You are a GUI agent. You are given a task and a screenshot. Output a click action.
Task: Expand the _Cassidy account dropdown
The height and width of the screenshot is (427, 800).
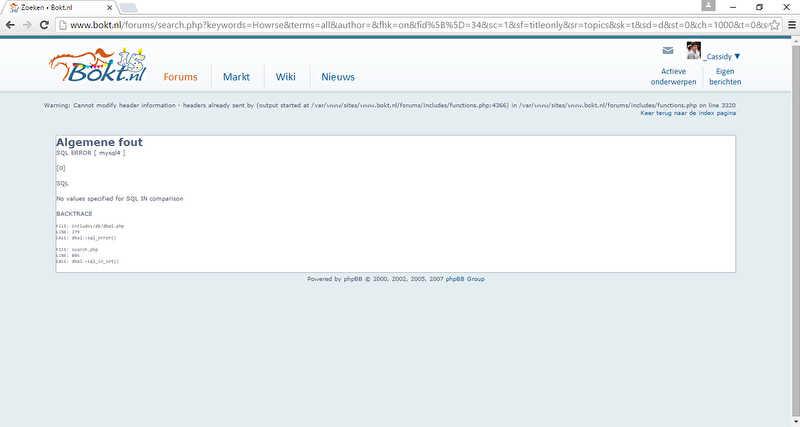(722, 57)
